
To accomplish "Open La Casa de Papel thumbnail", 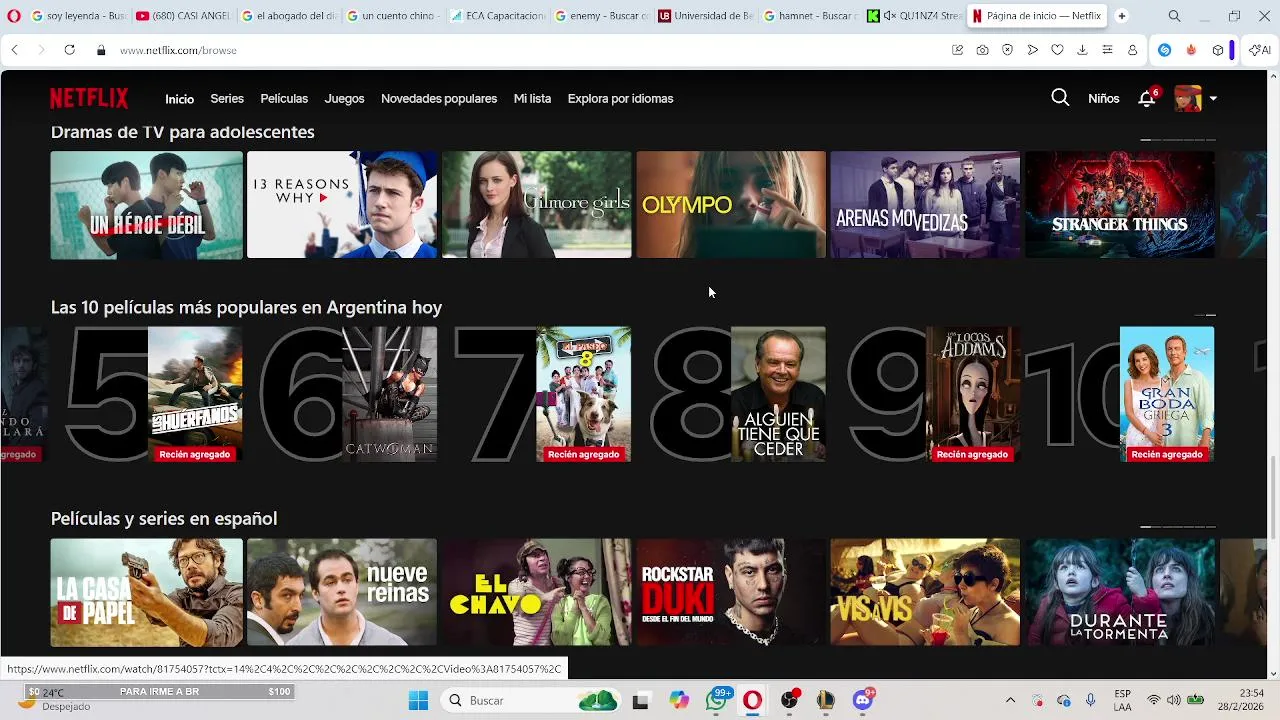I will pyautogui.click(x=147, y=592).
